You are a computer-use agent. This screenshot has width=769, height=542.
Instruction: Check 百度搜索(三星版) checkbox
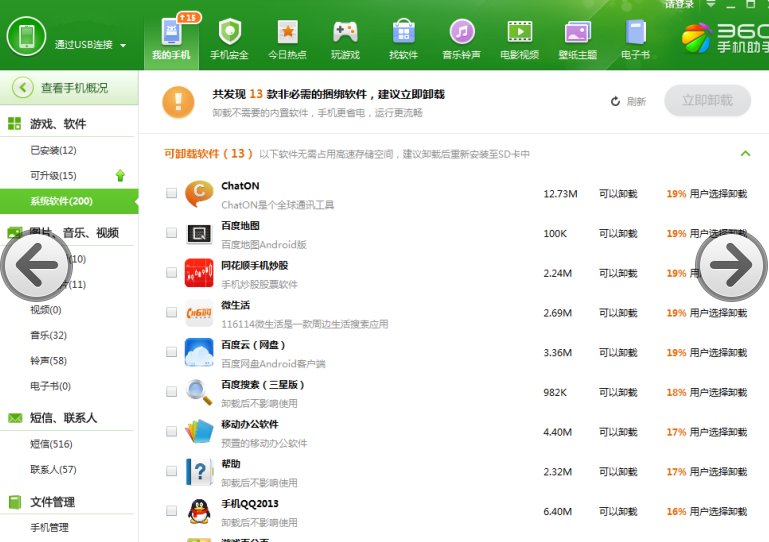171,391
